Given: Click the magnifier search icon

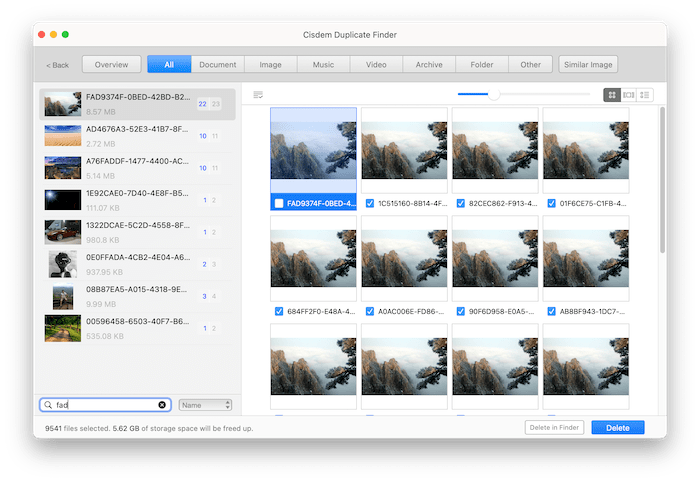Looking at the screenshot, I should pos(48,405).
